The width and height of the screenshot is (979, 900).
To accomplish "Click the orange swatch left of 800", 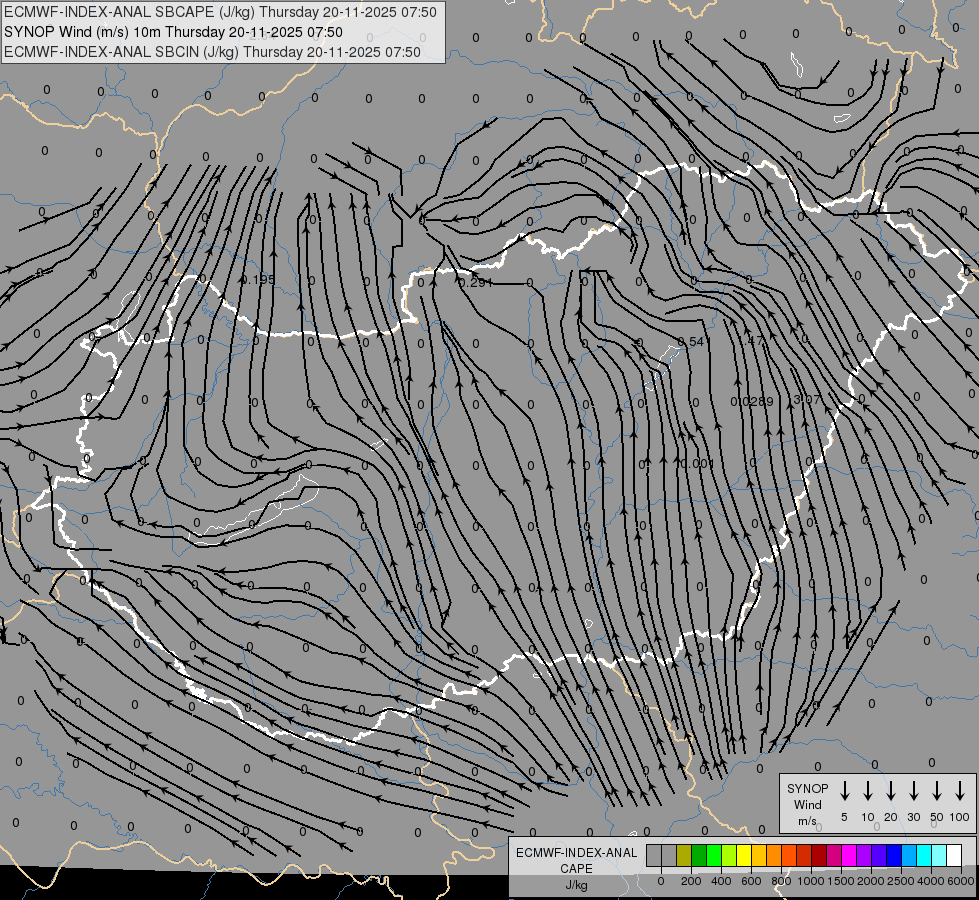I will 774,855.
